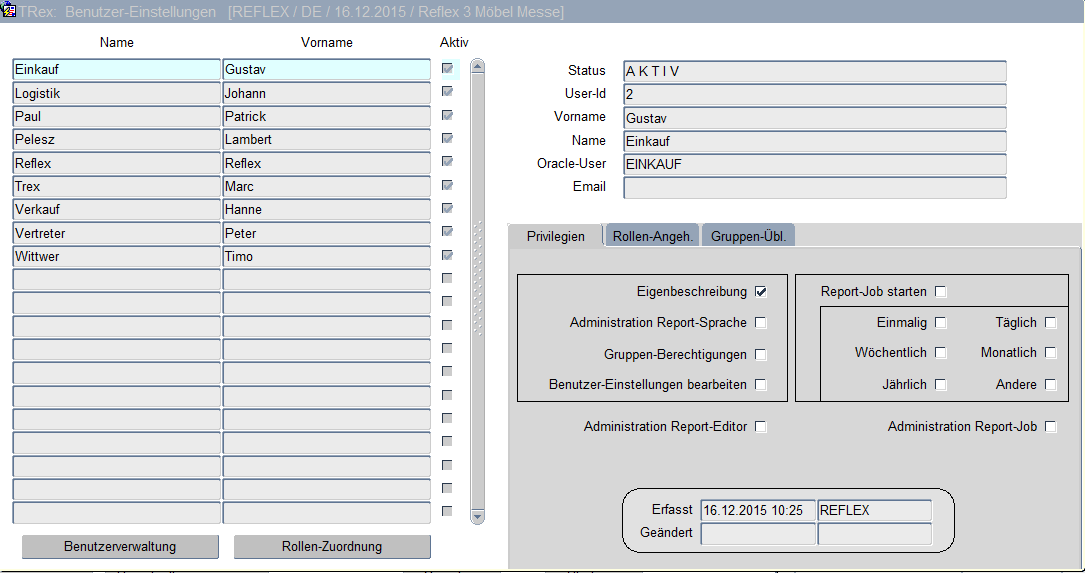Enable the Täglich schedule option
1085x573 pixels.
click(x=1050, y=323)
